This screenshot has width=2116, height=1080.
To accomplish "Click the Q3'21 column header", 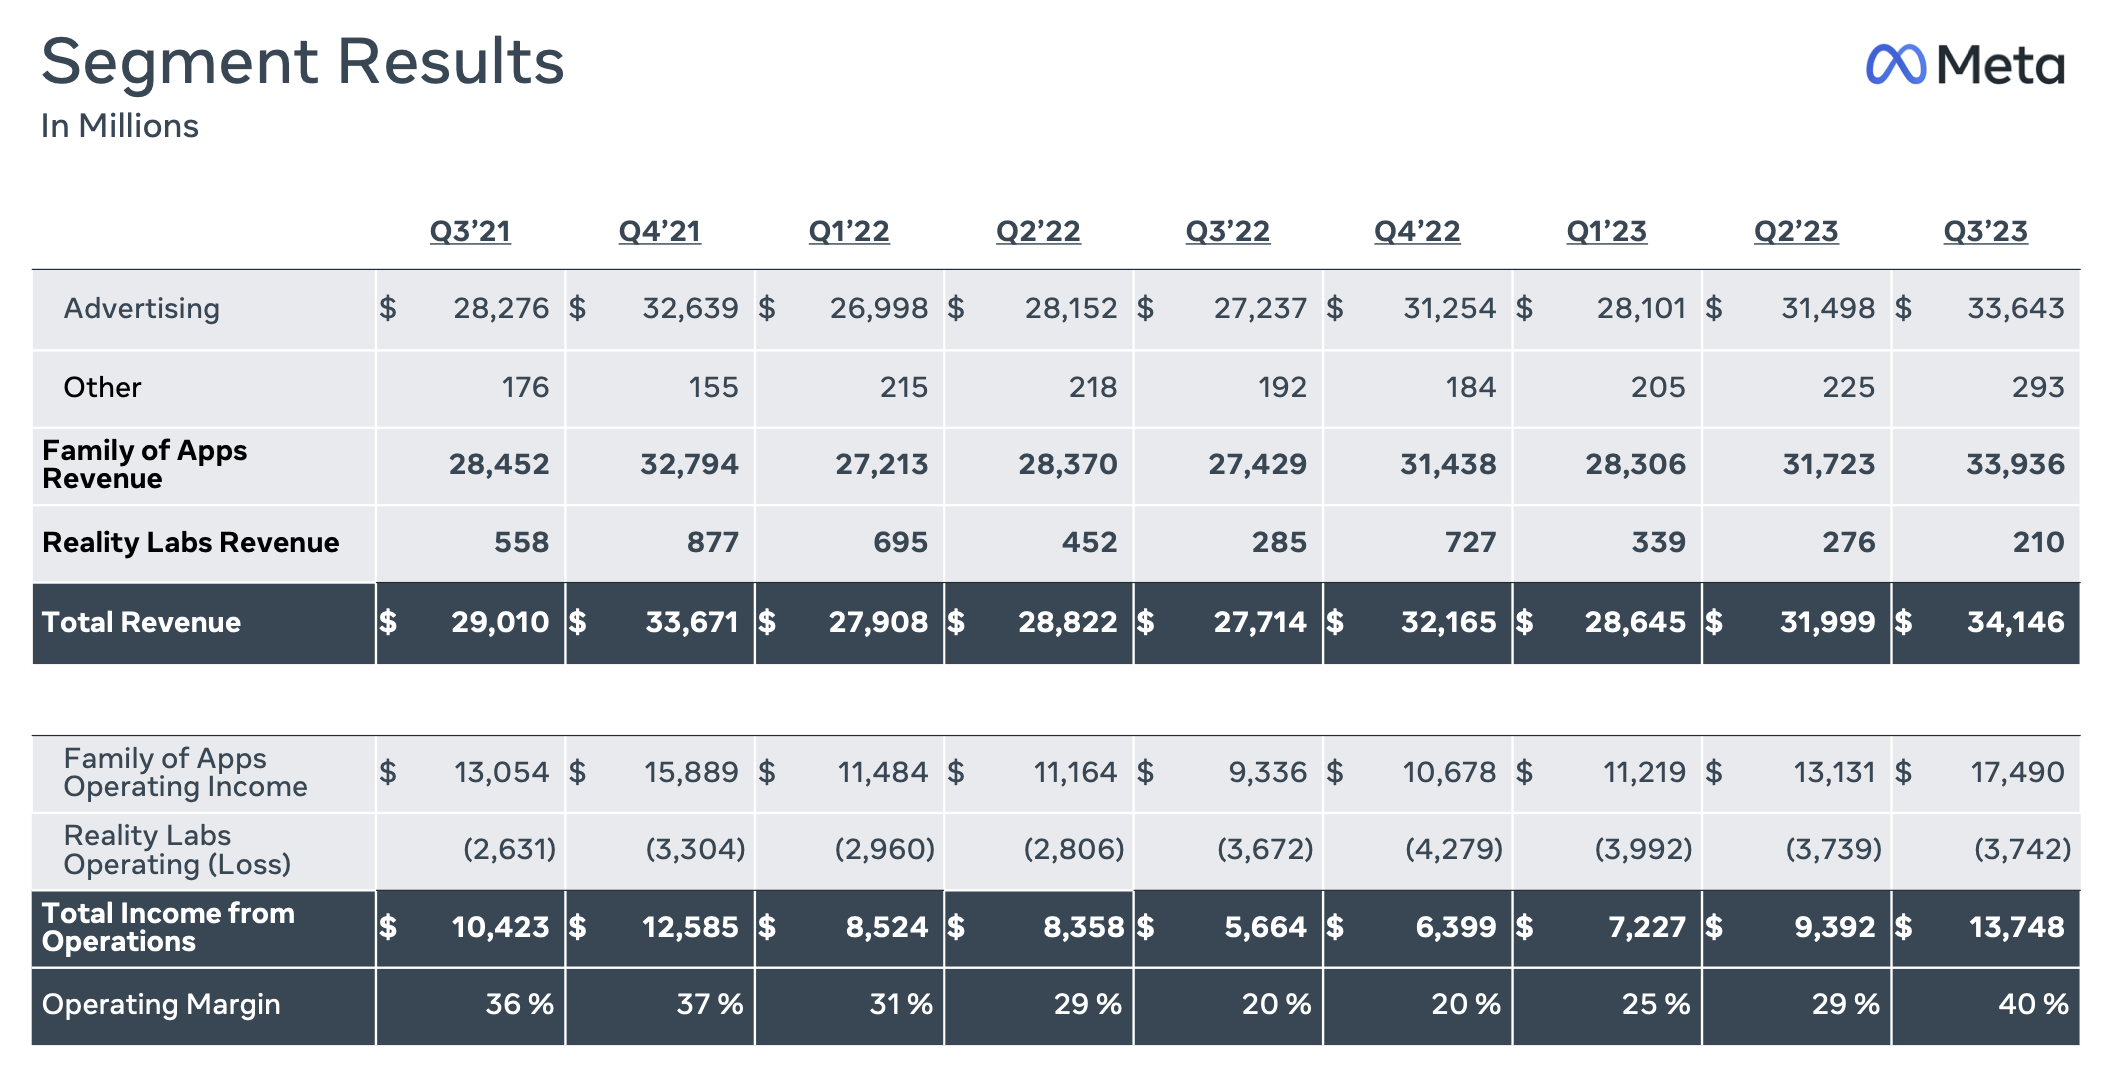I will click(470, 231).
